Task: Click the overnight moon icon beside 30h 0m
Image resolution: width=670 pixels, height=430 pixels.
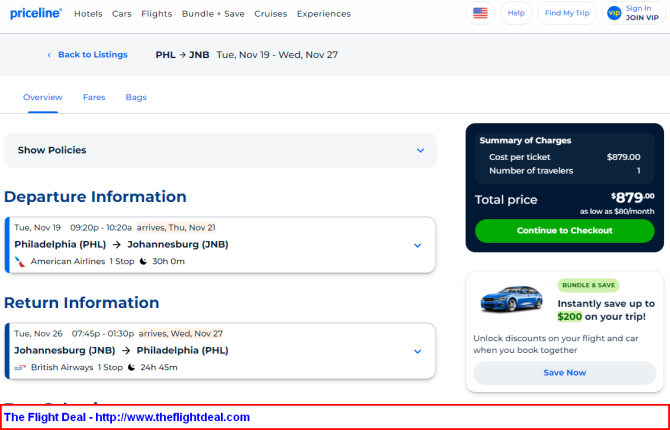Action: [x=143, y=261]
